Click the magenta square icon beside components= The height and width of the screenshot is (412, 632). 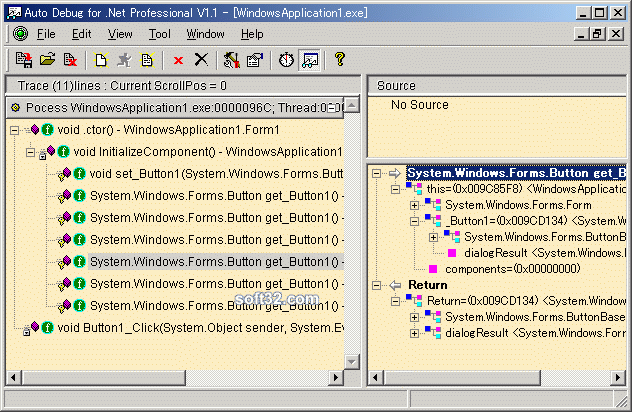(x=433, y=269)
